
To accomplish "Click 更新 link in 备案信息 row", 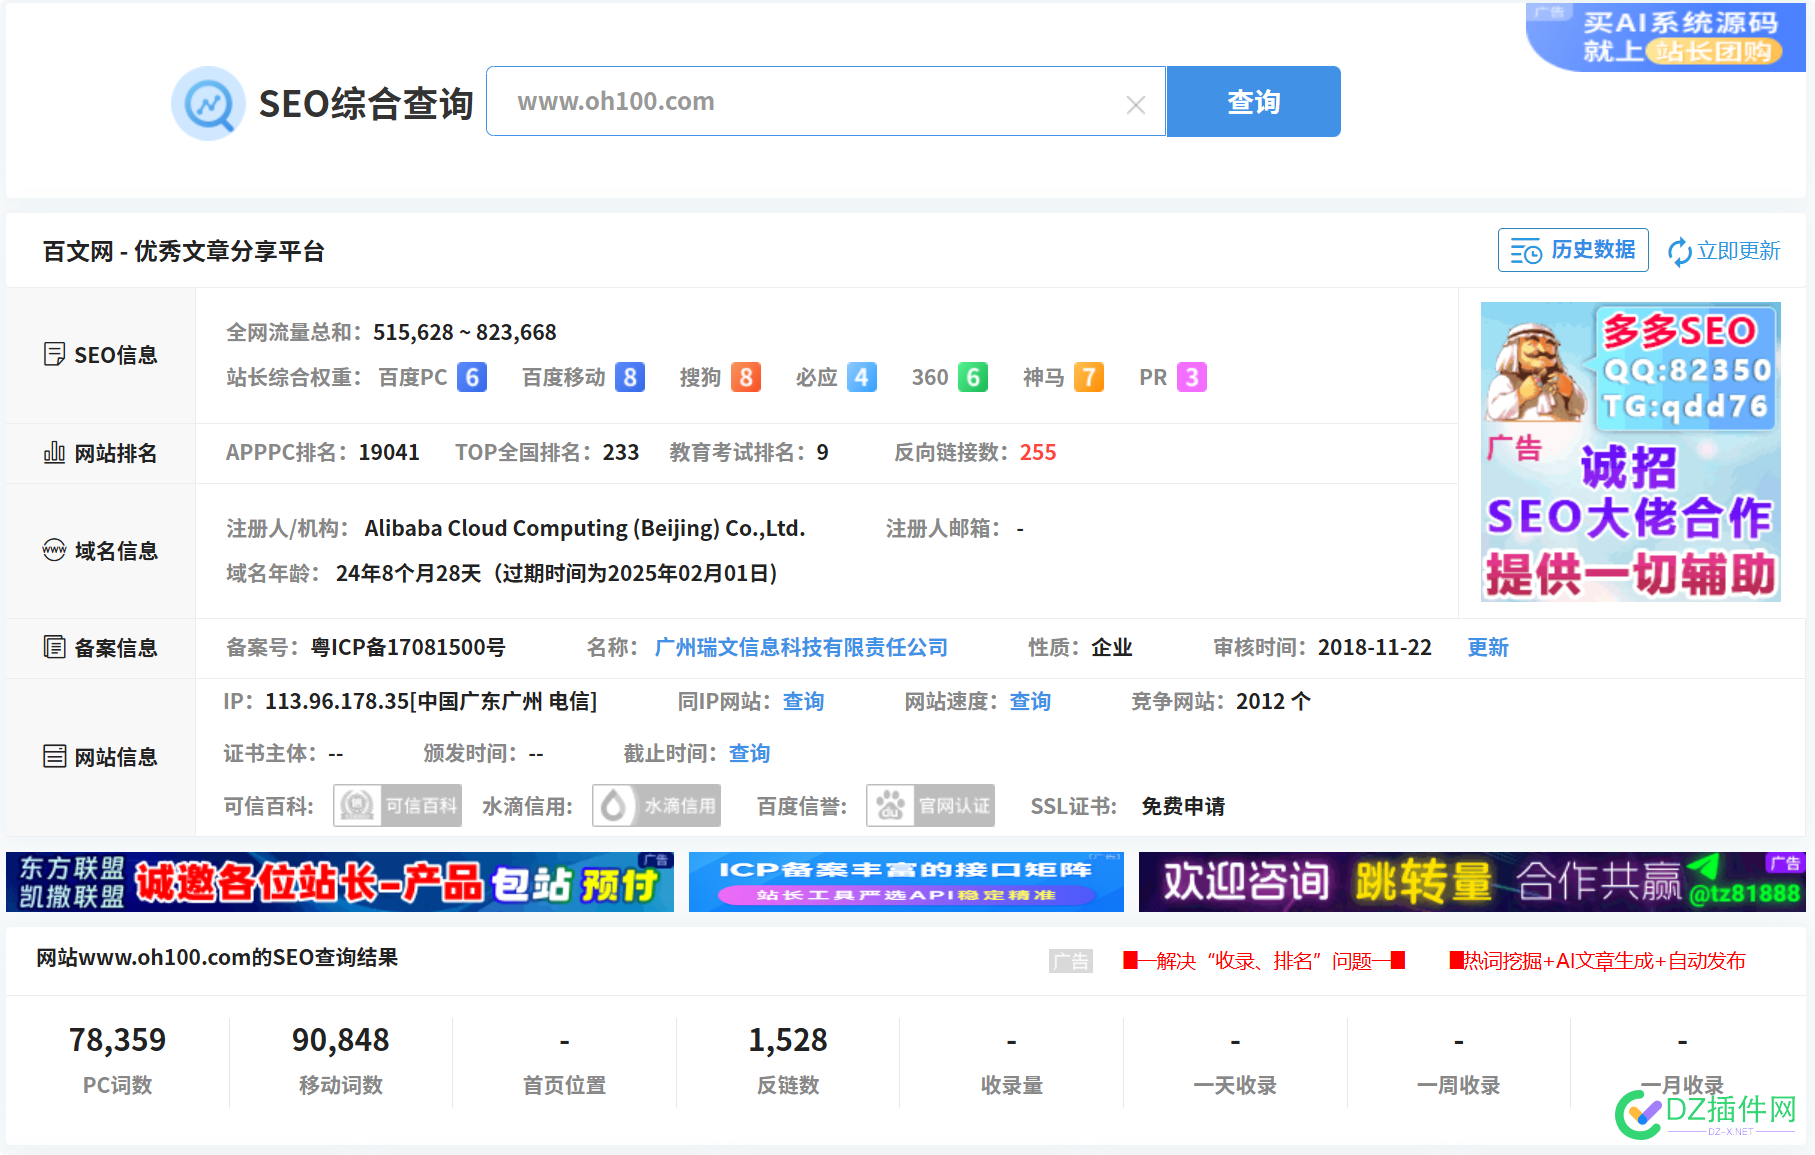I will pos(1488,647).
